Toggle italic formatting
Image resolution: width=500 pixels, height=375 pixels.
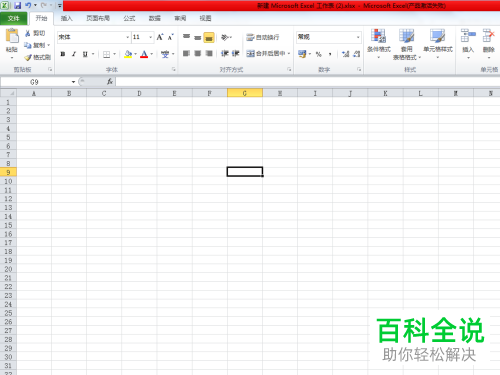(74, 54)
